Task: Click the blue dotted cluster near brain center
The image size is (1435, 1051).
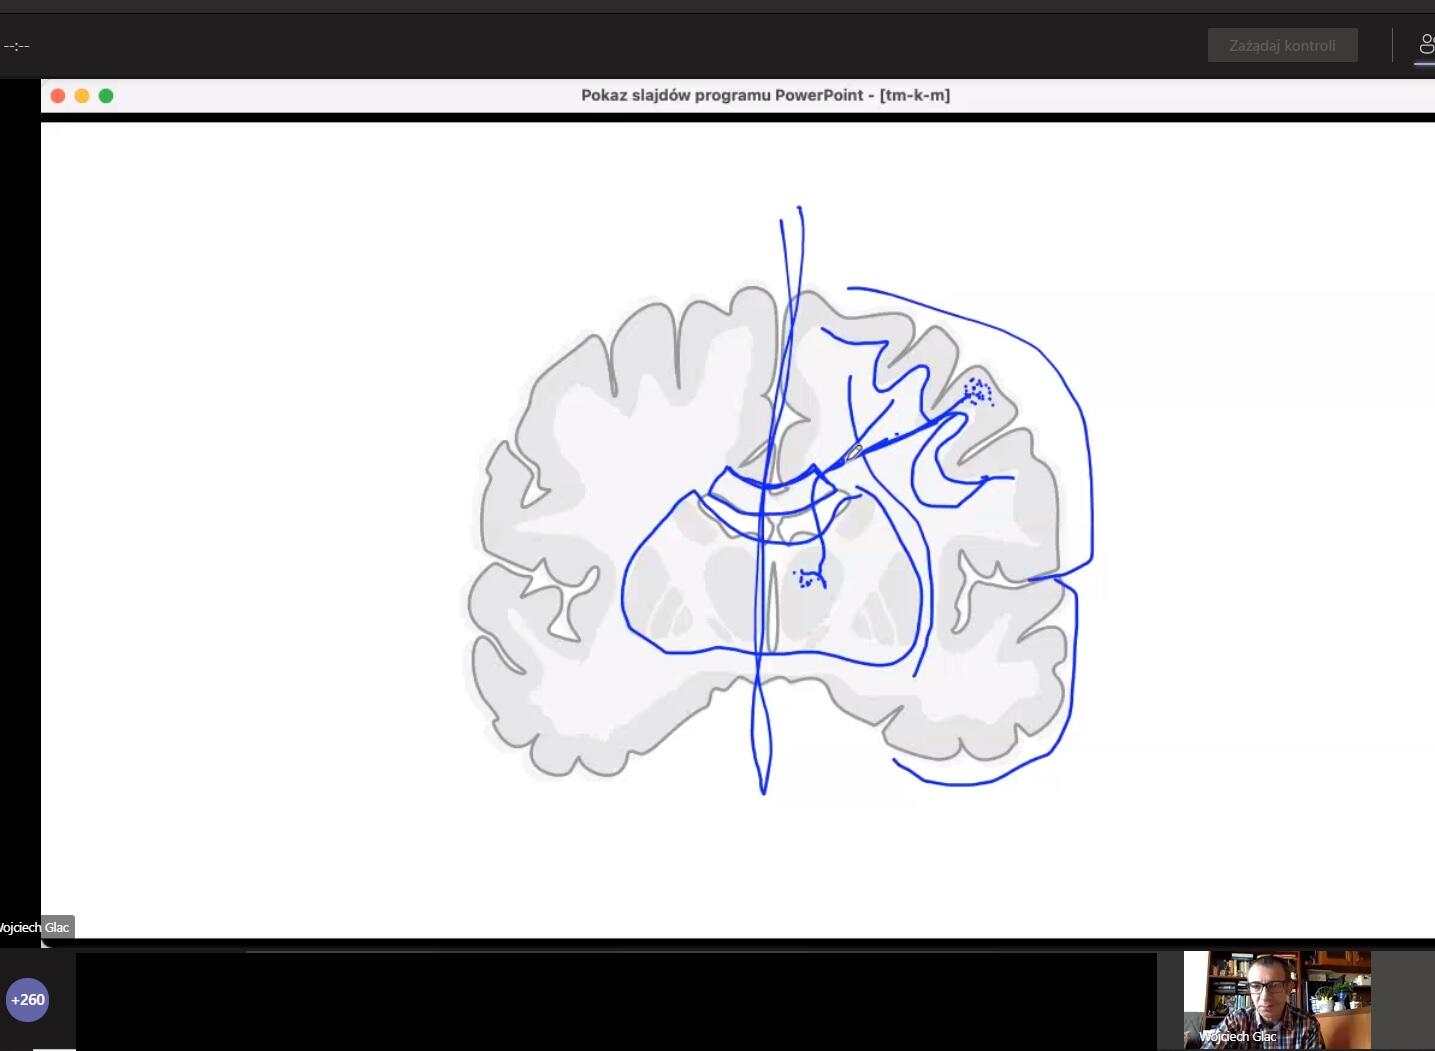Action: pyautogui.click(x=808, y=578)
